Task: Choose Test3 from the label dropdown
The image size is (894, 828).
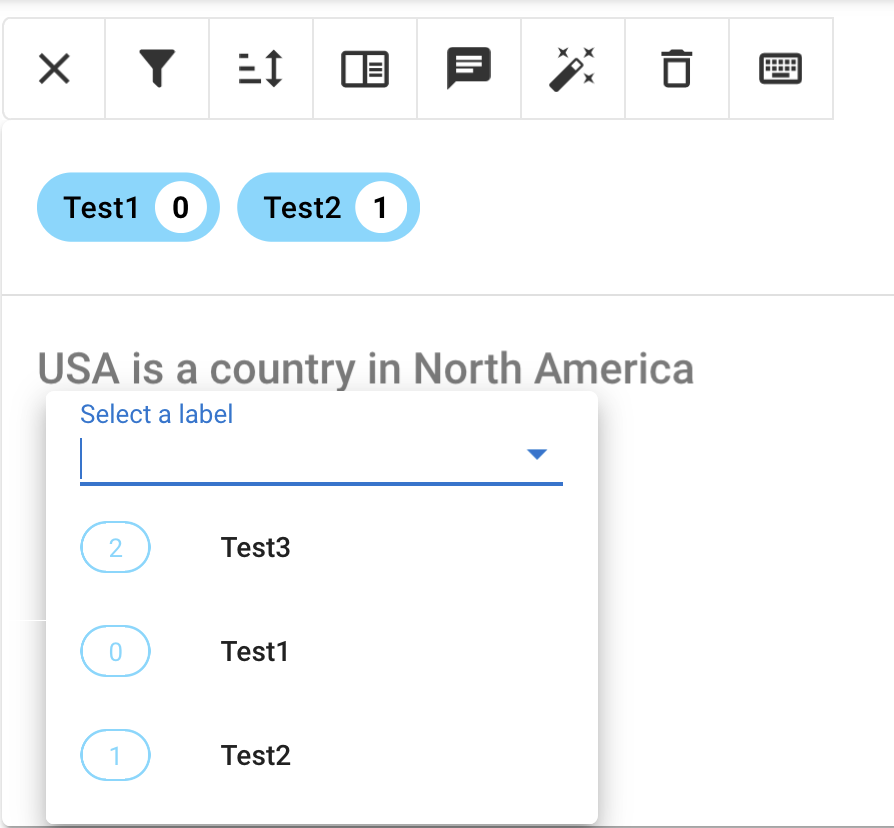Action: pos(255,547)
